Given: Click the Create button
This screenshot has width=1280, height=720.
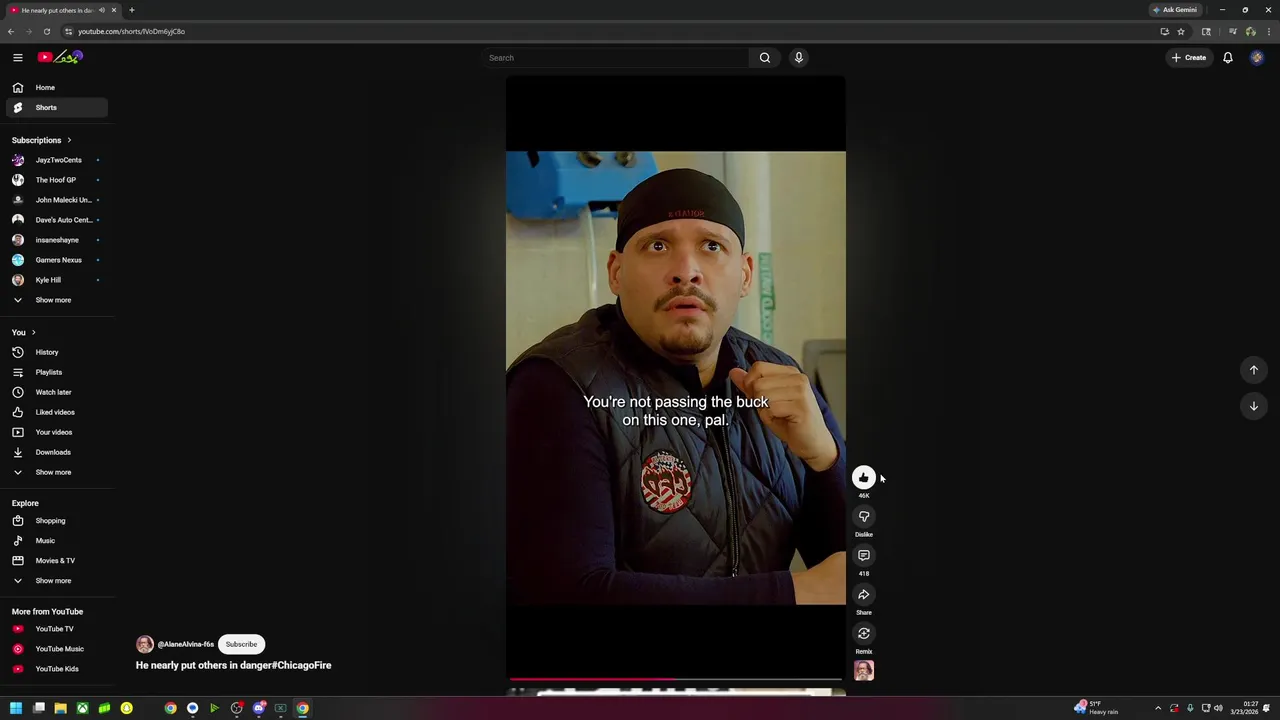Looking at the screenshot, I should coord(1189,58).
